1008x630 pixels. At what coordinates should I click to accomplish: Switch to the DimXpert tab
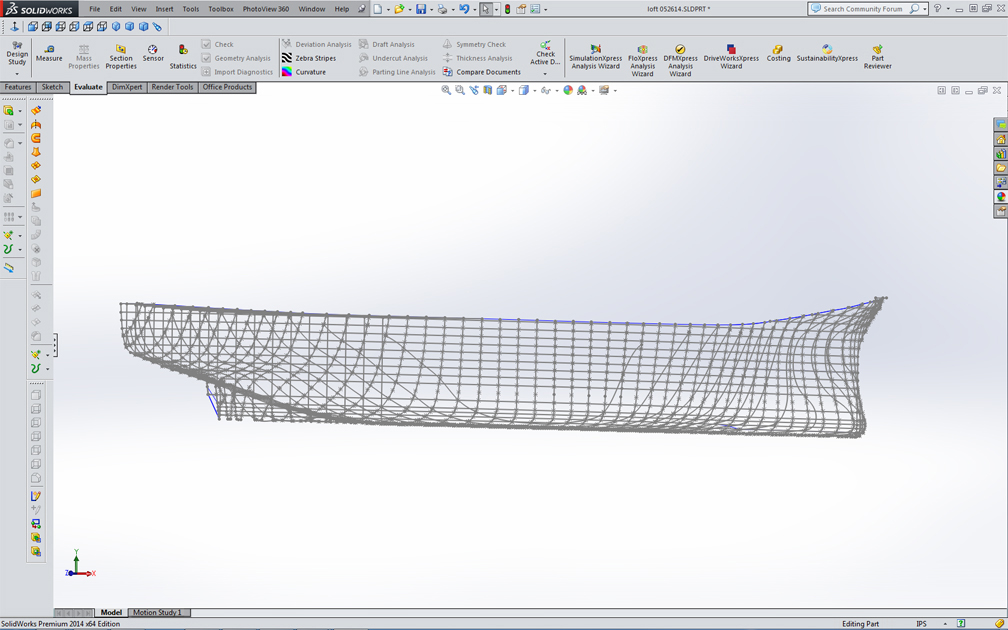coord(127,87)
